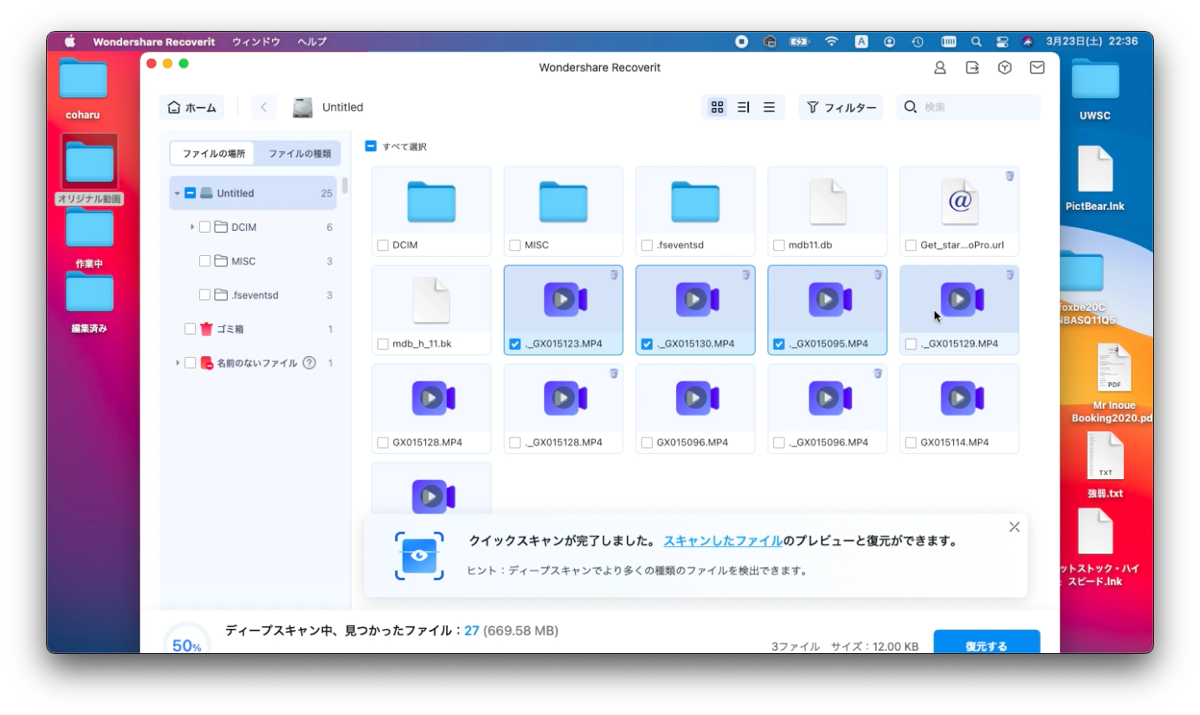Open Spotlight search in the menu bar
The height and width of the screenshot is (715, 1200).
(x=976, y=42)
